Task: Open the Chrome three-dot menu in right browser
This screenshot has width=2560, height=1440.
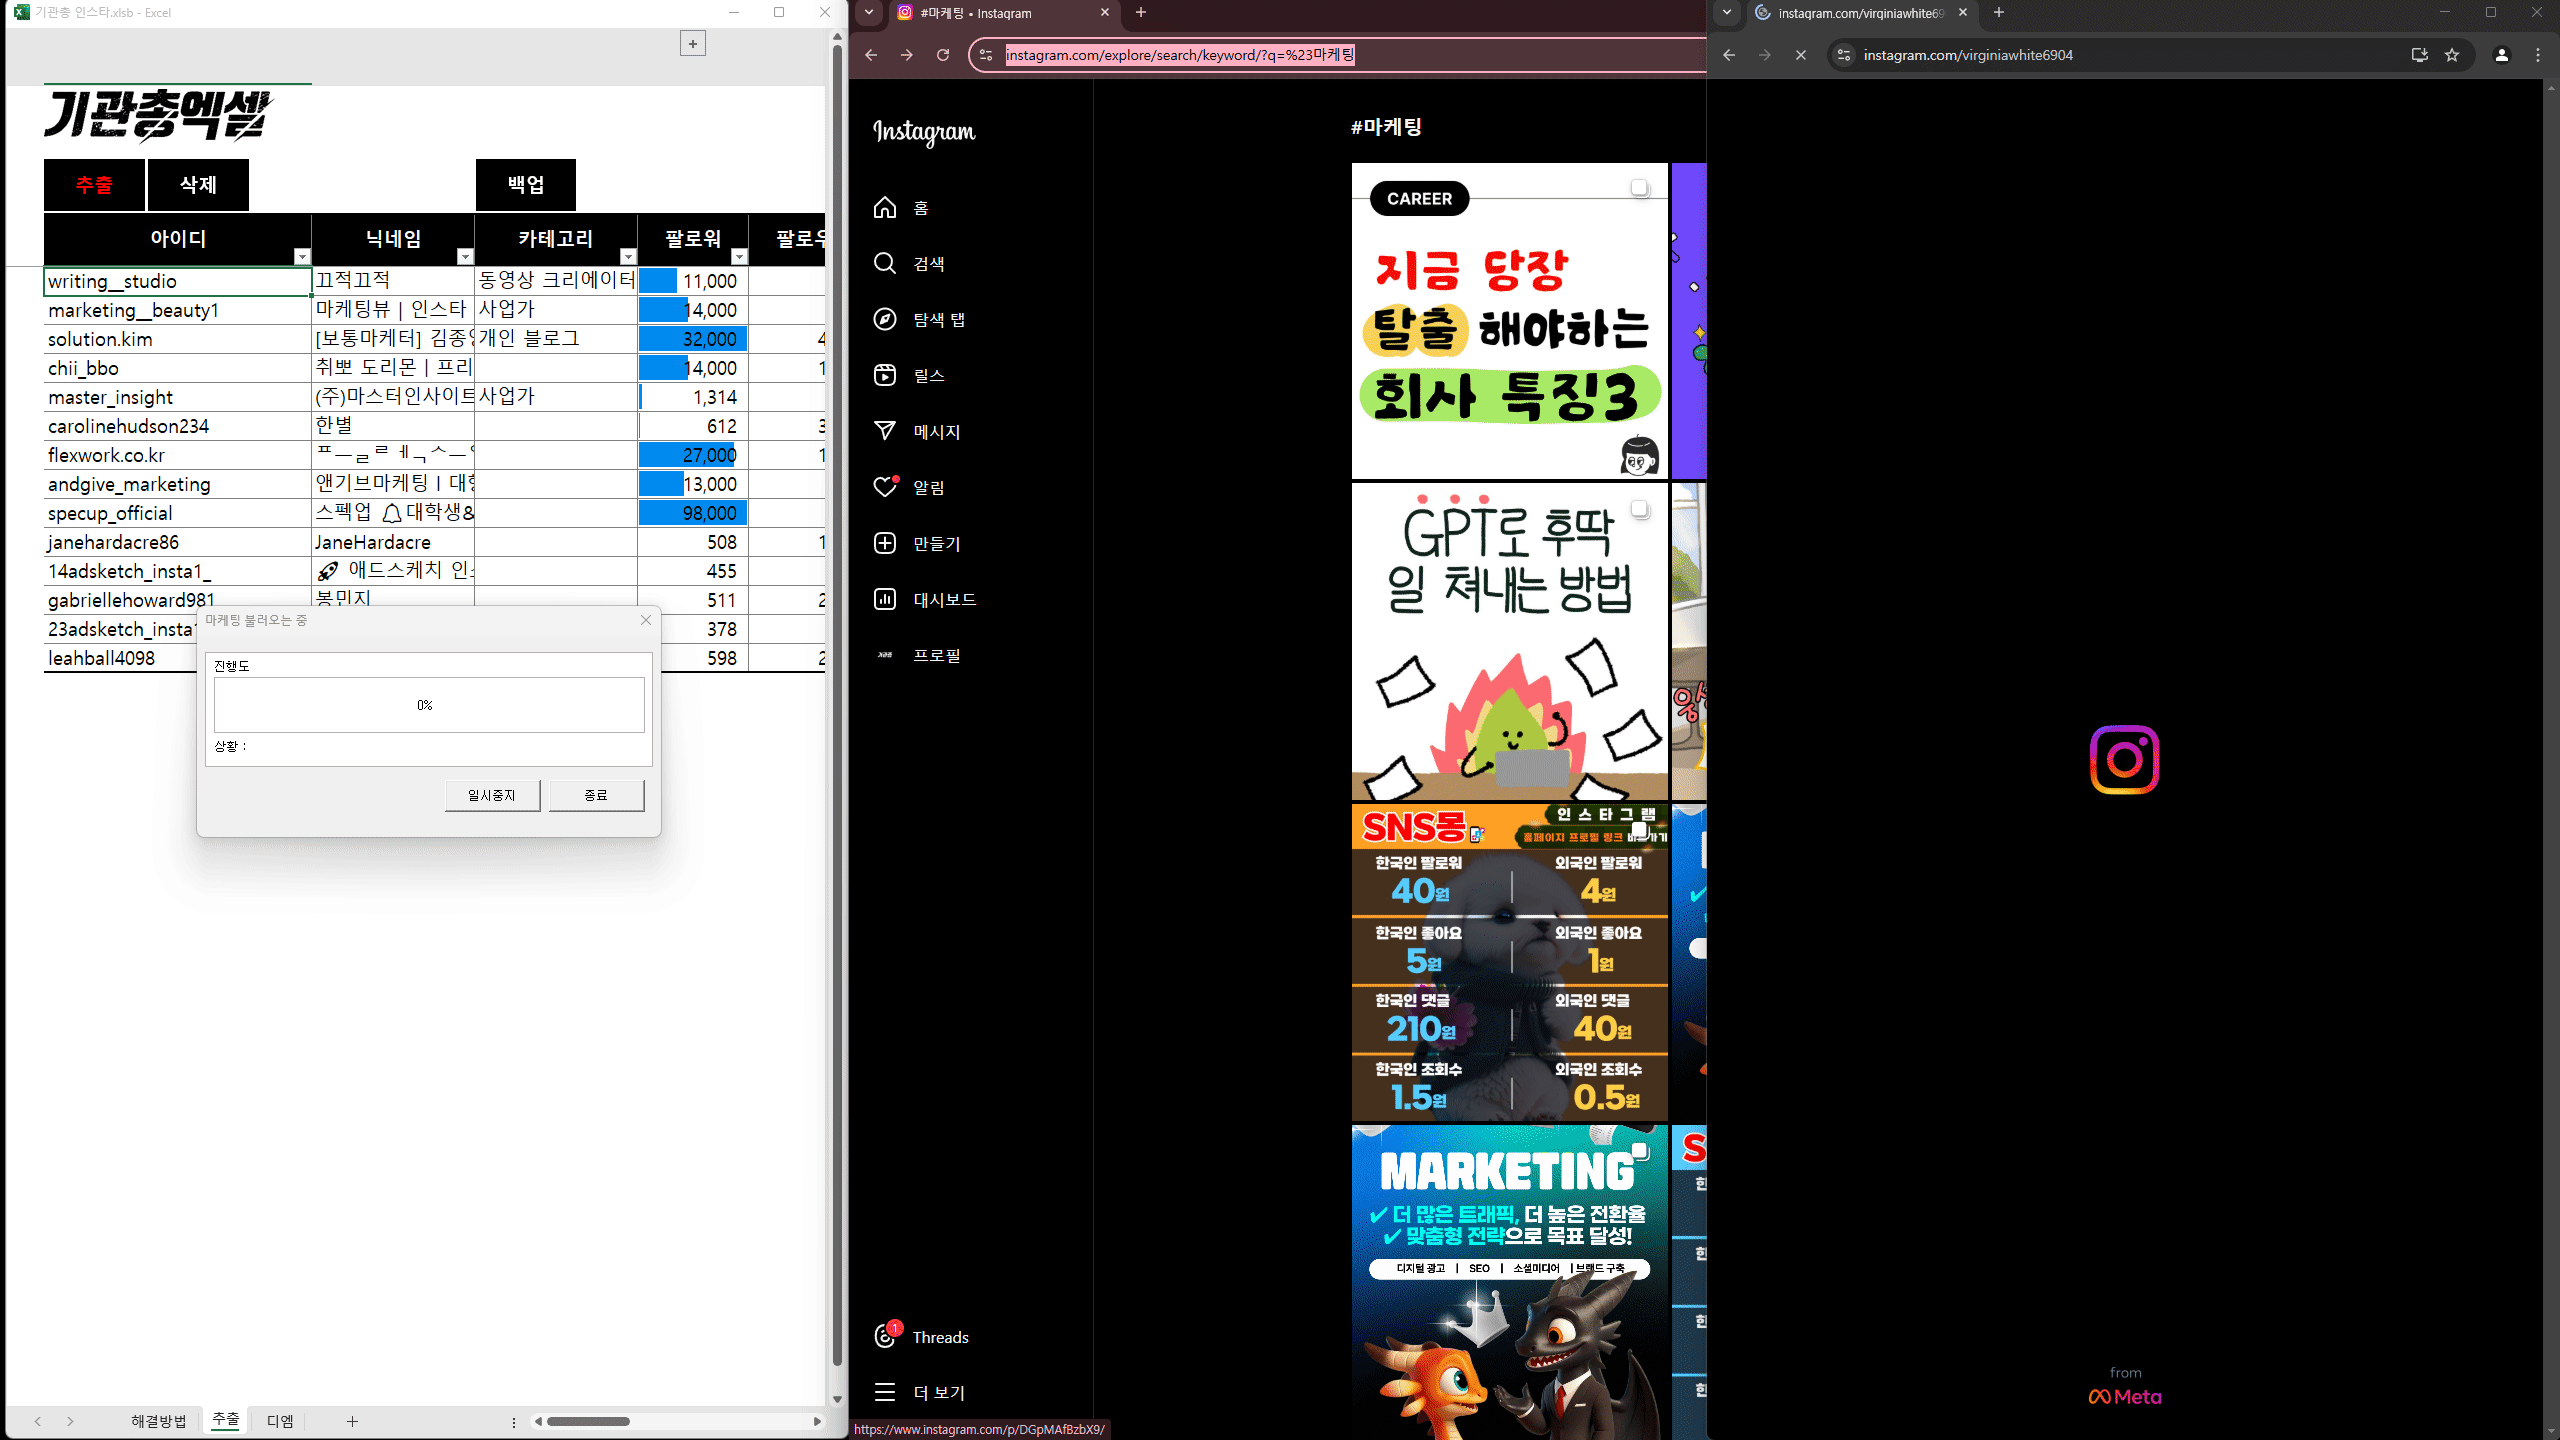Action: point(2538,55)
